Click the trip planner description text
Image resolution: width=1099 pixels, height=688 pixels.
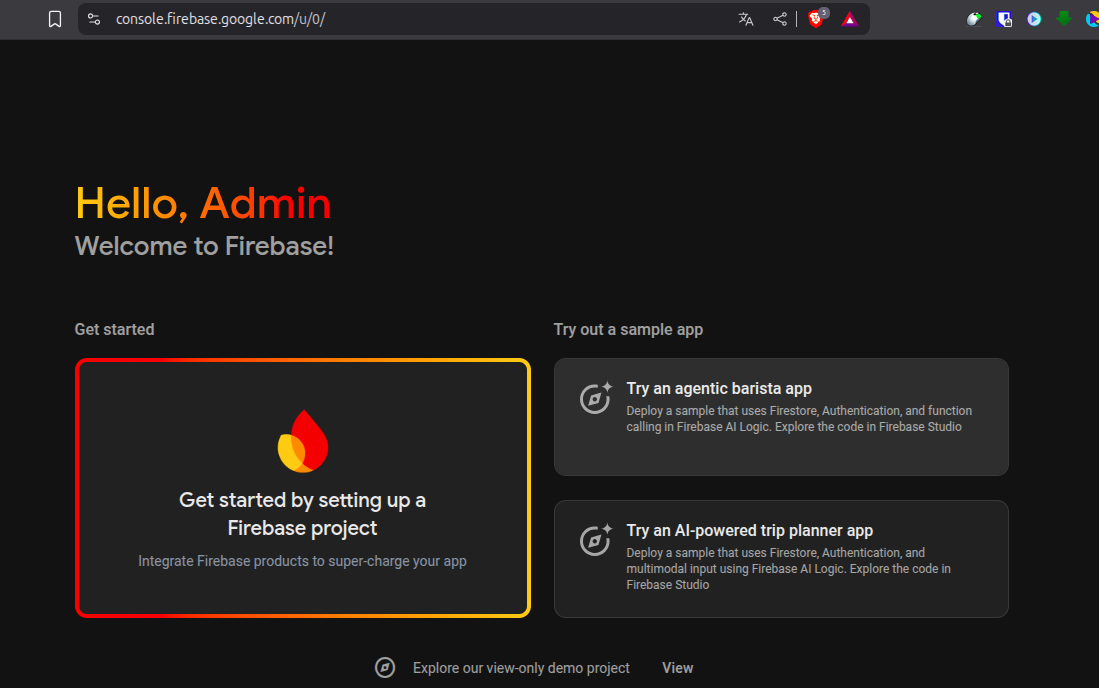(x=789, y=569)
